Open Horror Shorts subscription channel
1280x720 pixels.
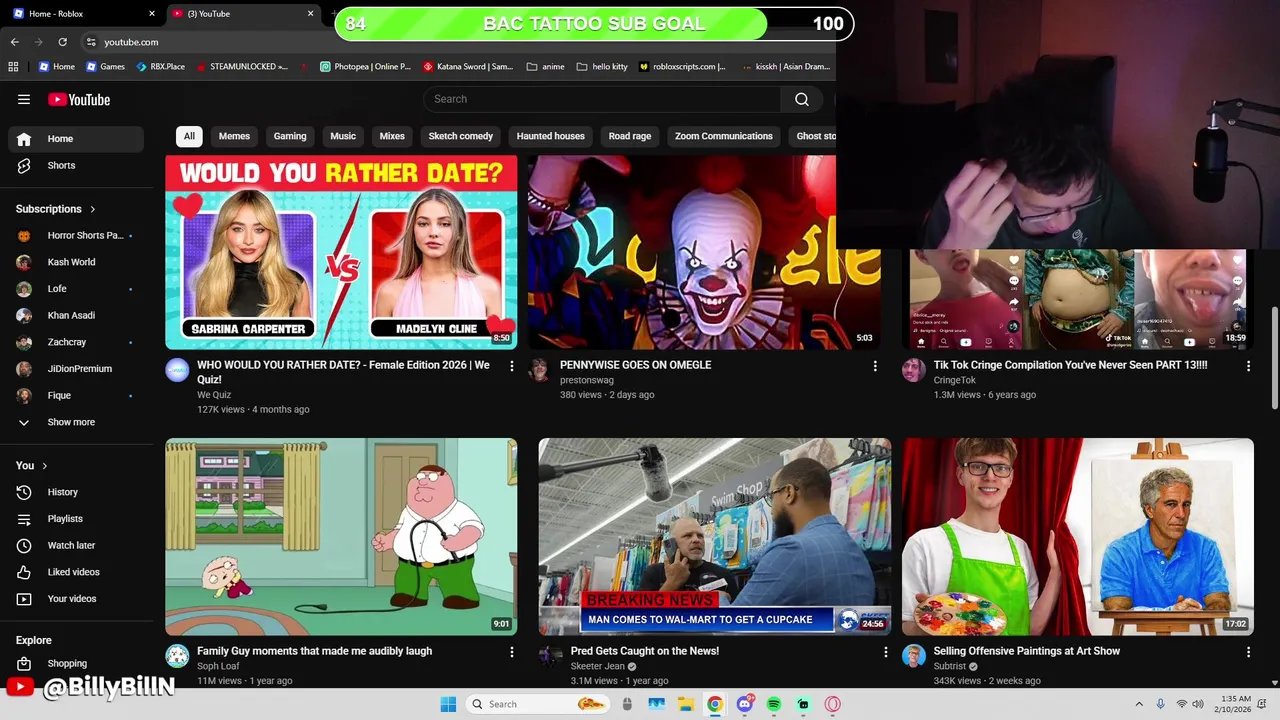pos(76,236)
